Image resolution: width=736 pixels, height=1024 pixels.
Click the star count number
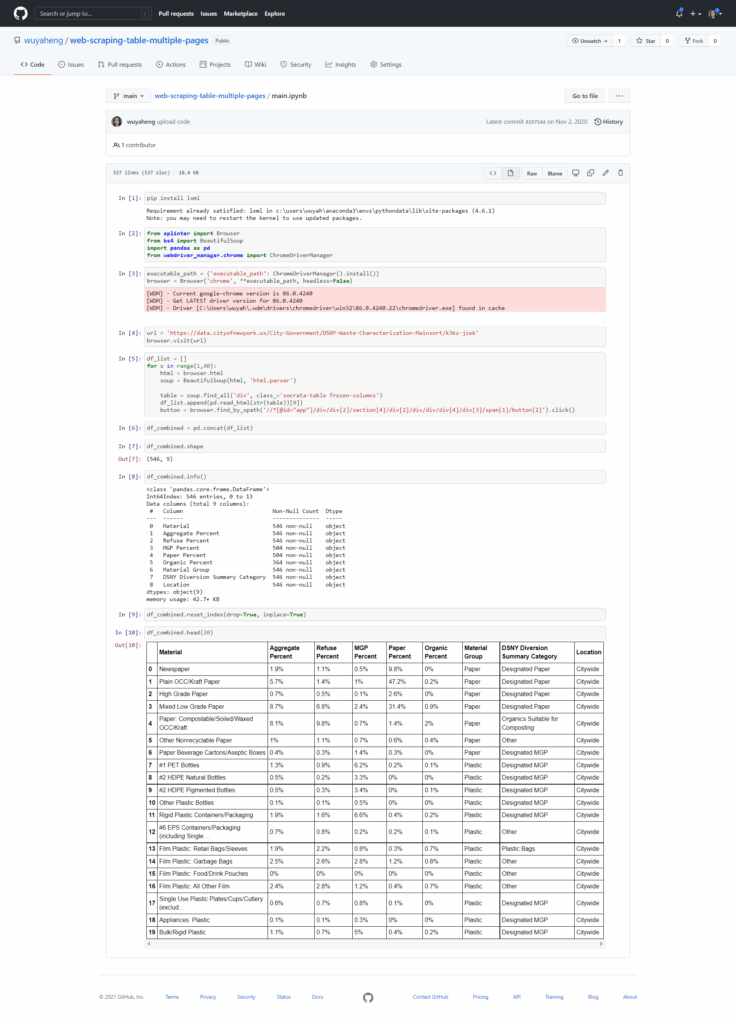coord(667,40)
